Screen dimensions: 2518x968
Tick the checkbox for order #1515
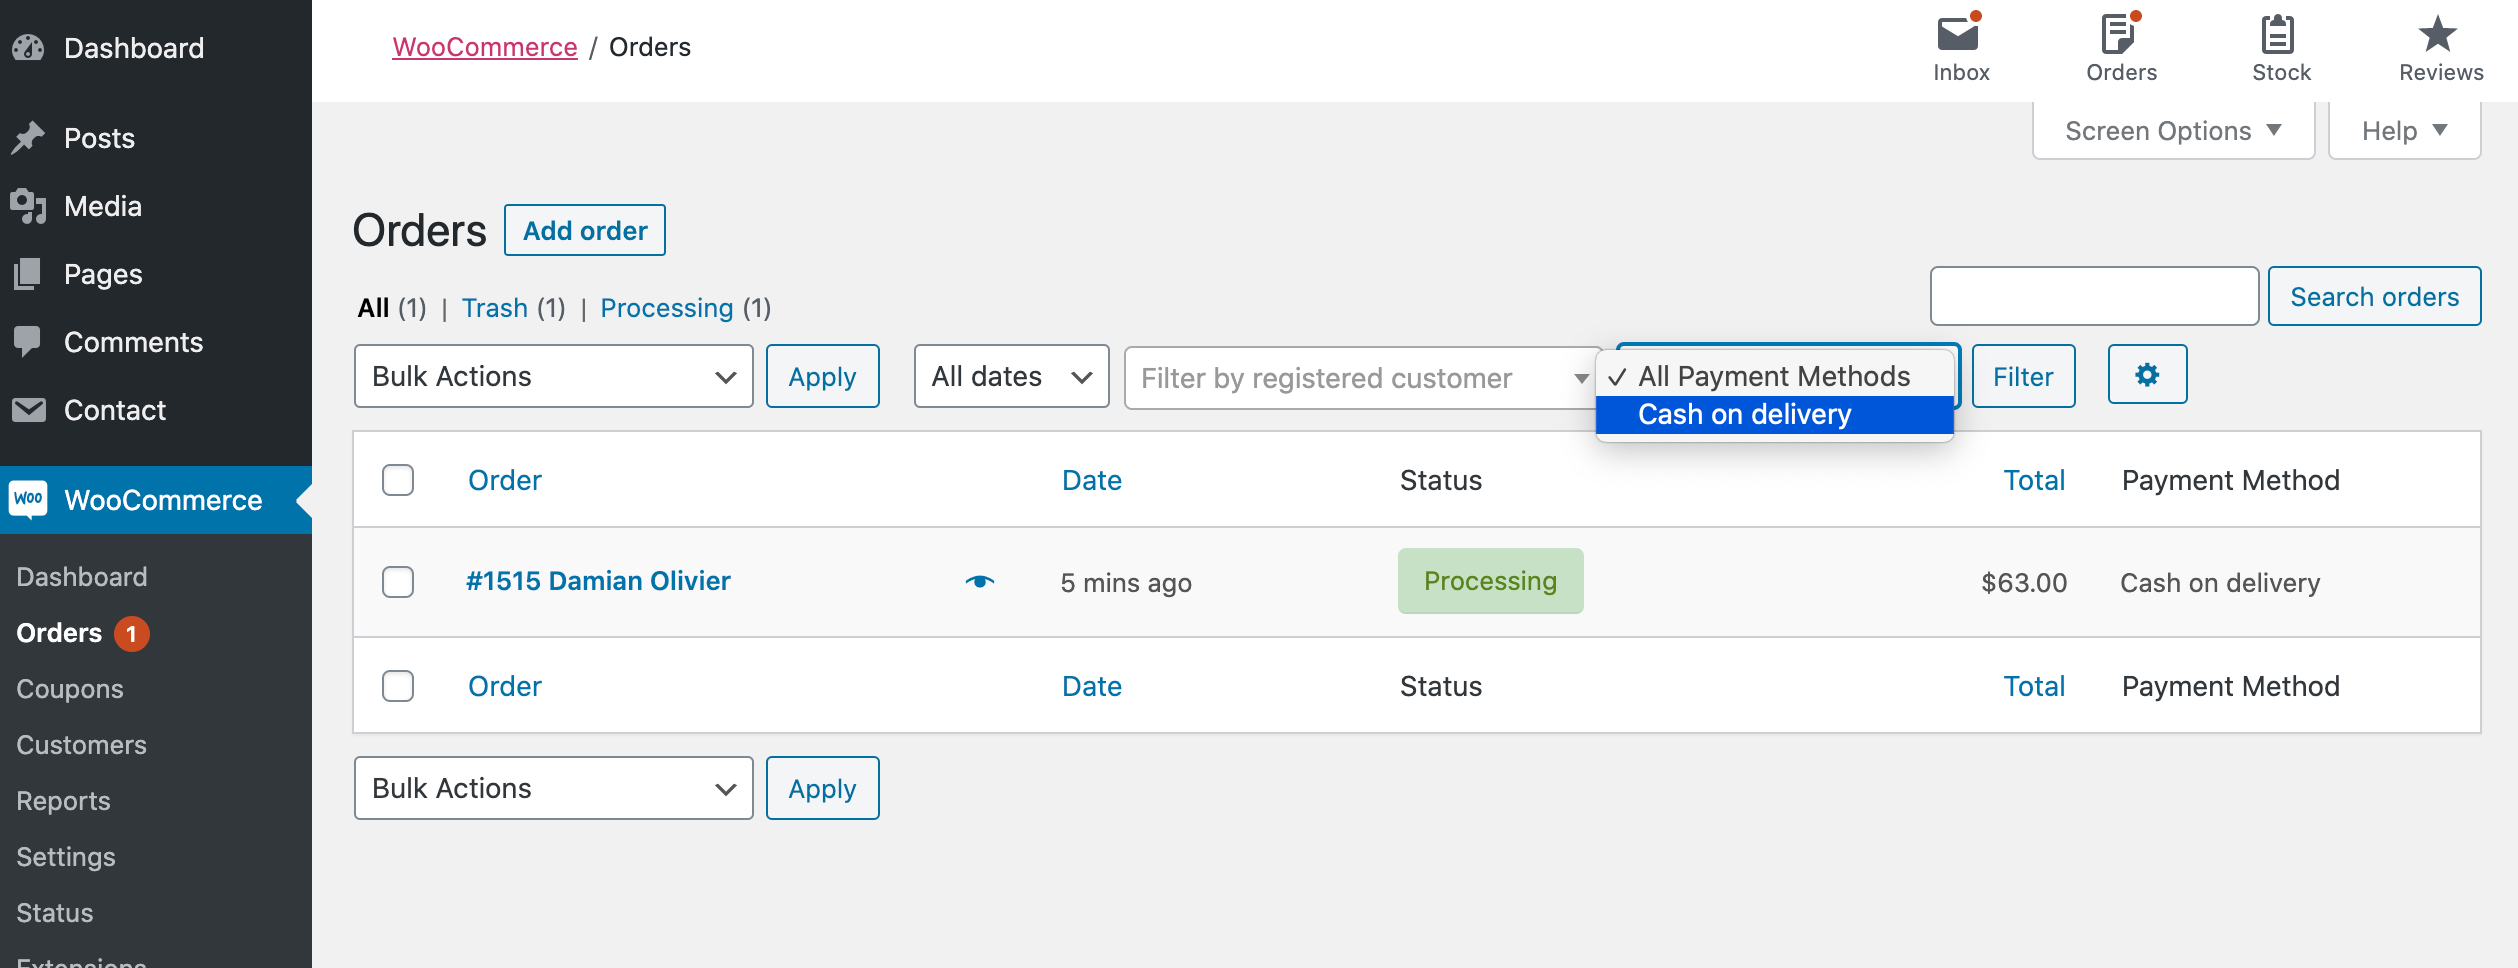398,582
